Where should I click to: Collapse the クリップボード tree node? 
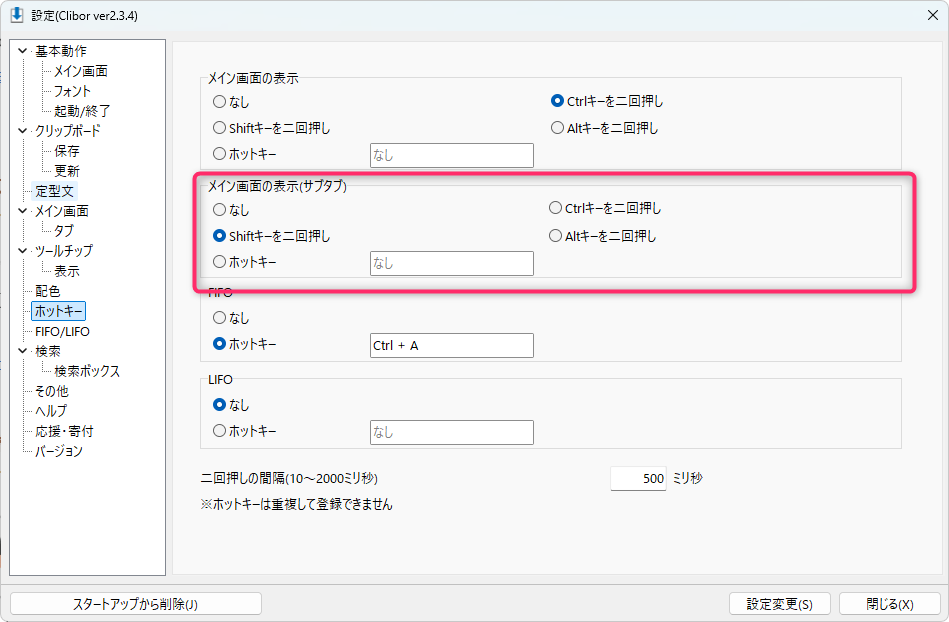click(23, 131)
